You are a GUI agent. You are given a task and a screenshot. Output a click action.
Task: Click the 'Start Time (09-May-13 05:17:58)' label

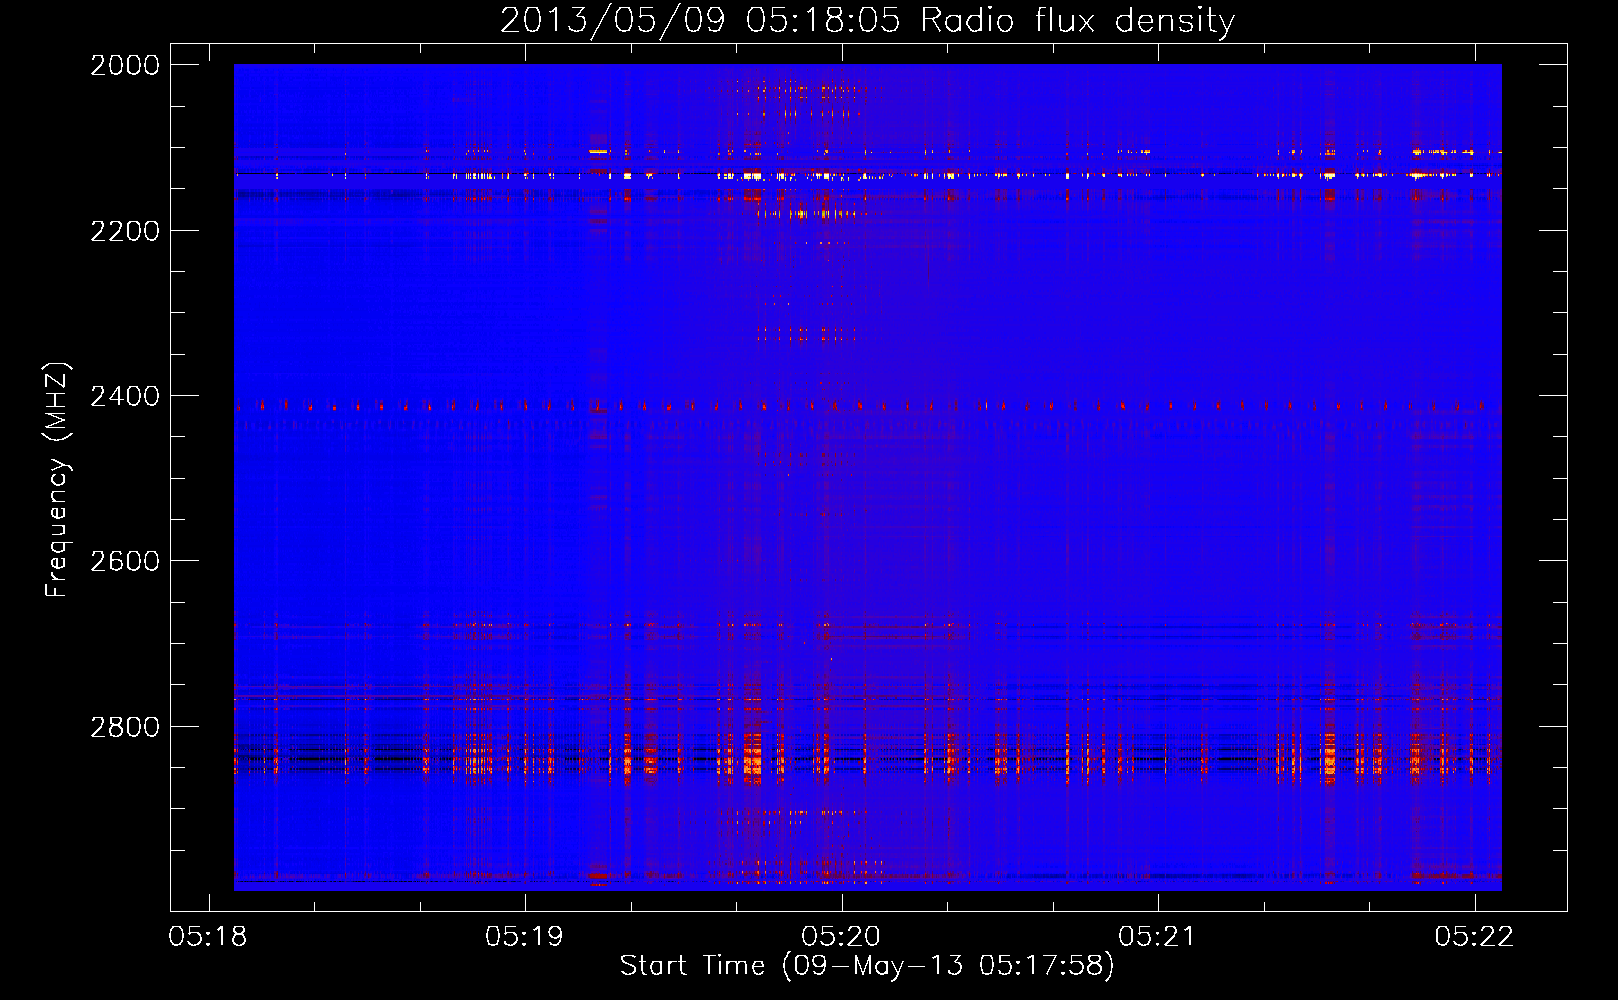[867, 966]
